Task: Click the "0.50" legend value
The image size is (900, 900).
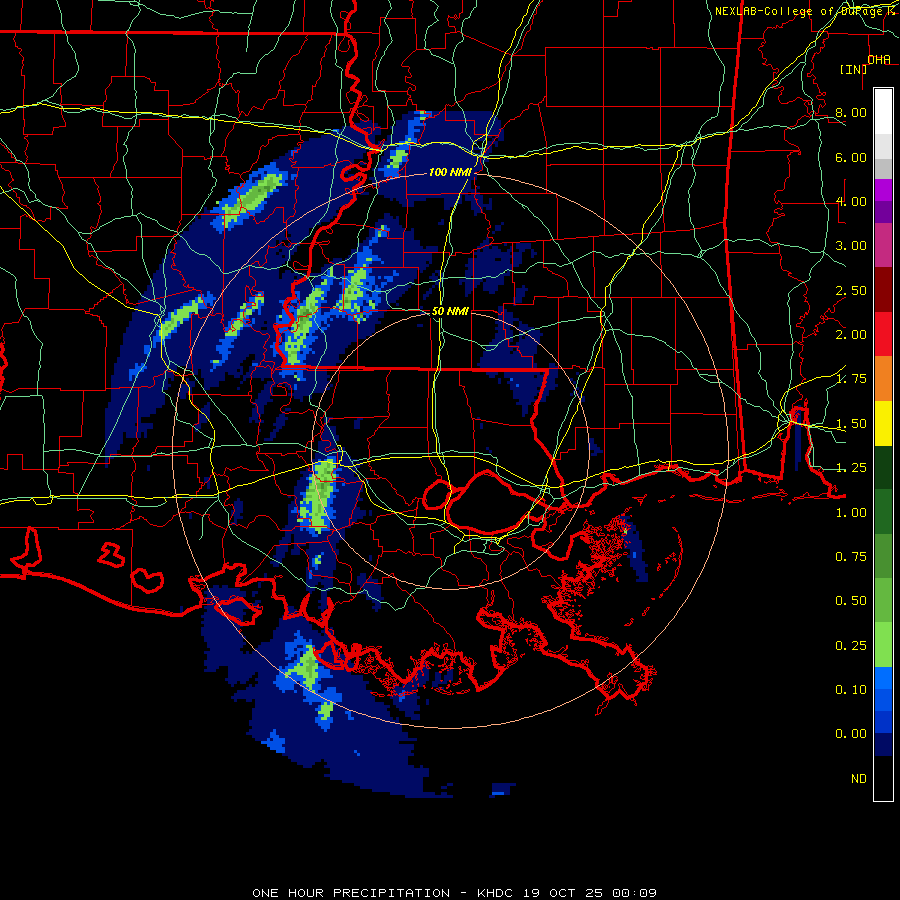Action: tap(851, 601)
